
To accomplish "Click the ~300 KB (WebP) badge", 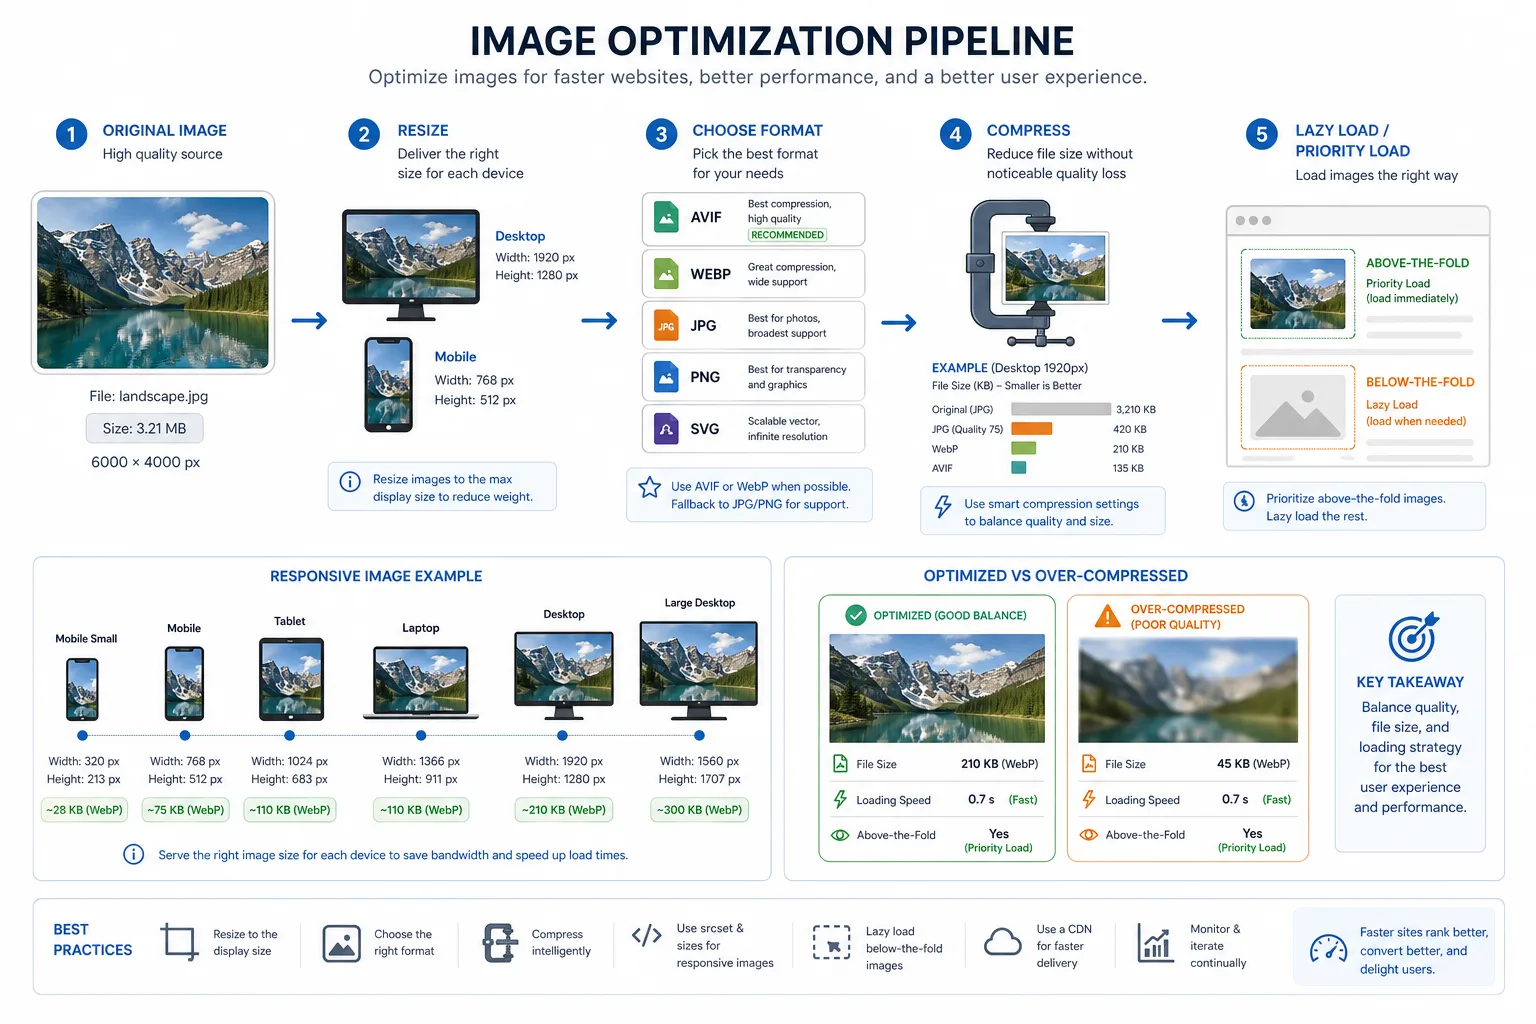I will [700, 810].
